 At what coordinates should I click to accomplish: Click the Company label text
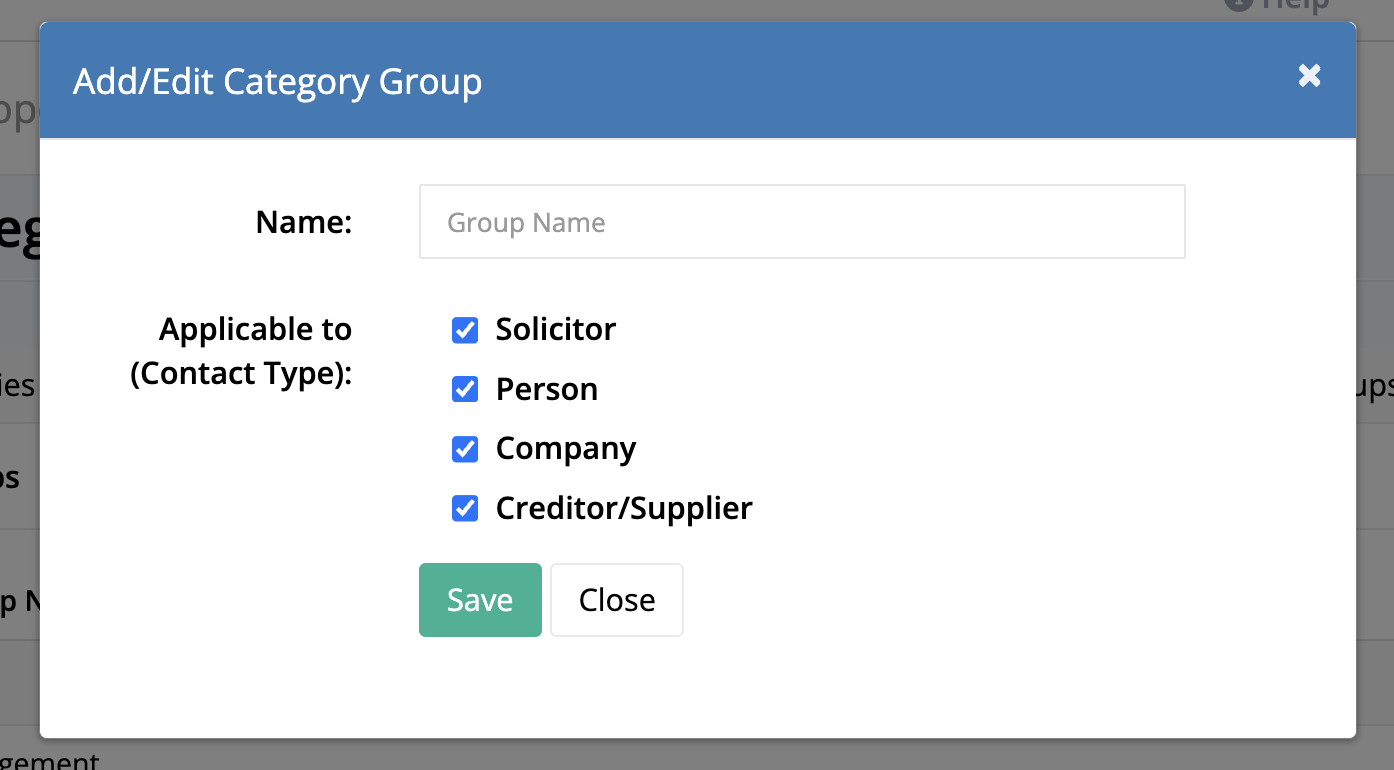[x=566, y=449]
